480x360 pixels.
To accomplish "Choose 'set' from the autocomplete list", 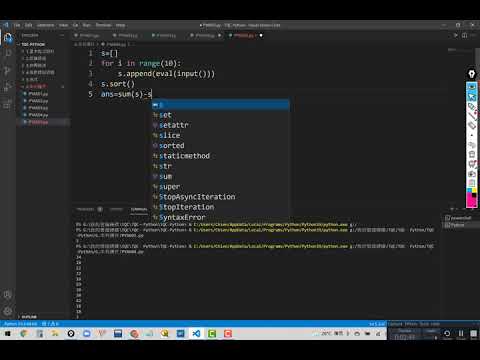I will 221,115.
